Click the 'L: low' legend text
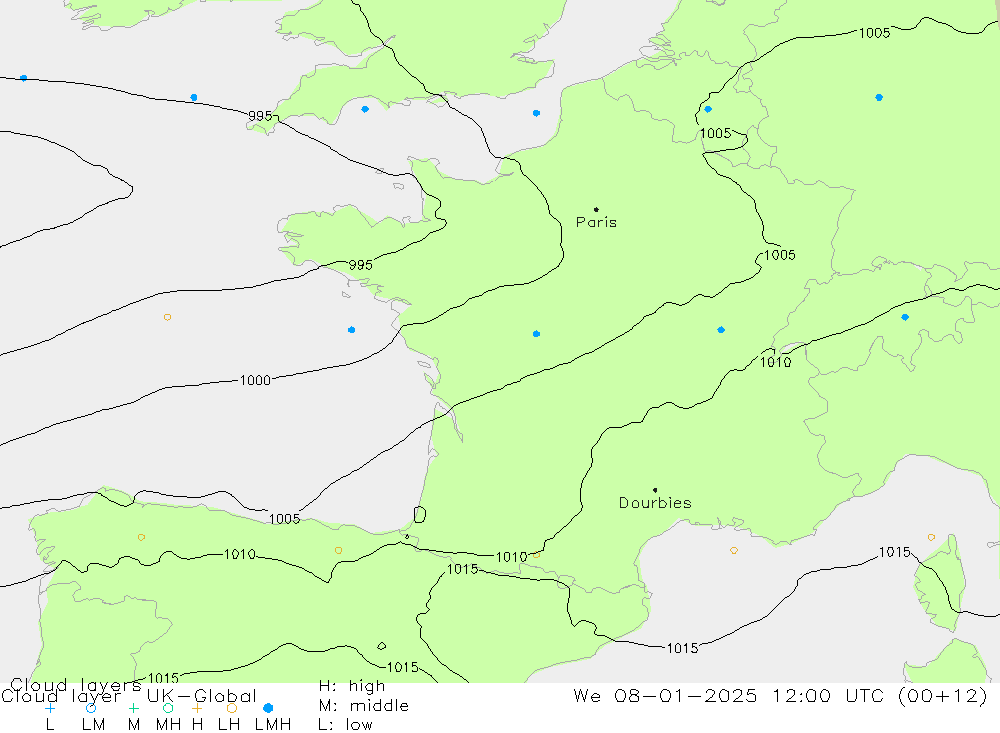Screen dimensions: 1000x733 pyautogui.click(x=345, y=725)
